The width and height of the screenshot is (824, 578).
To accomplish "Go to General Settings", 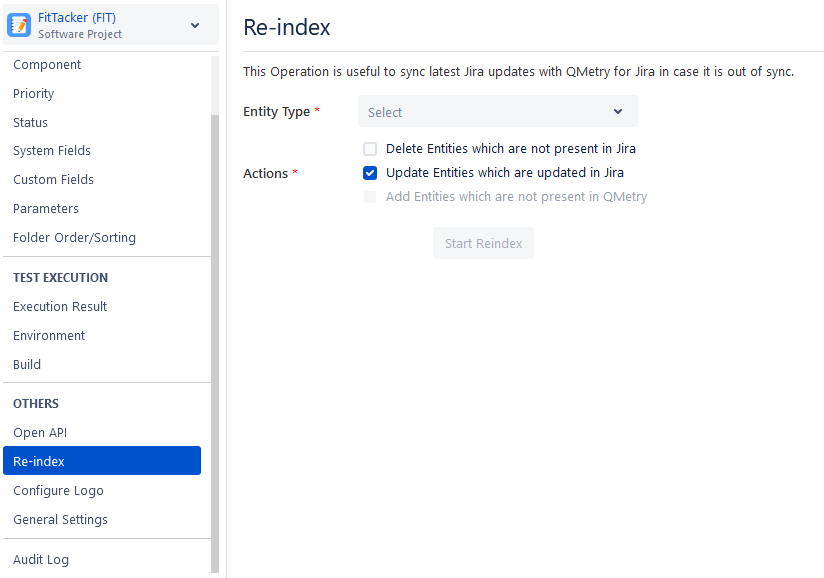I will (60, 519).
